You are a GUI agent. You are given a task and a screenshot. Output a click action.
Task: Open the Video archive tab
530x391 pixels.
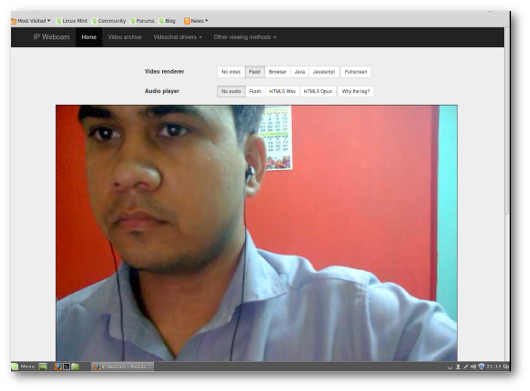[125, 37]
